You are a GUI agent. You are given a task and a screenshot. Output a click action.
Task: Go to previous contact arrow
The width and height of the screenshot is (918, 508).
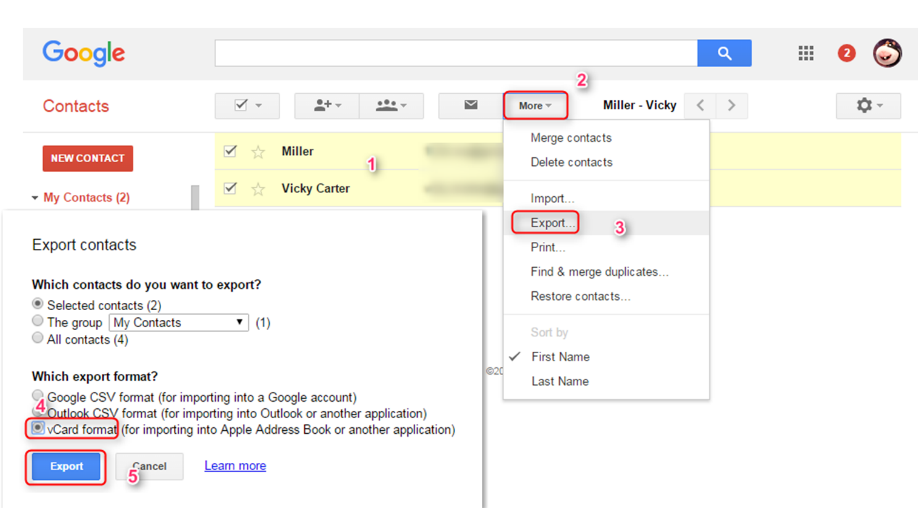[x=700, y=105]
